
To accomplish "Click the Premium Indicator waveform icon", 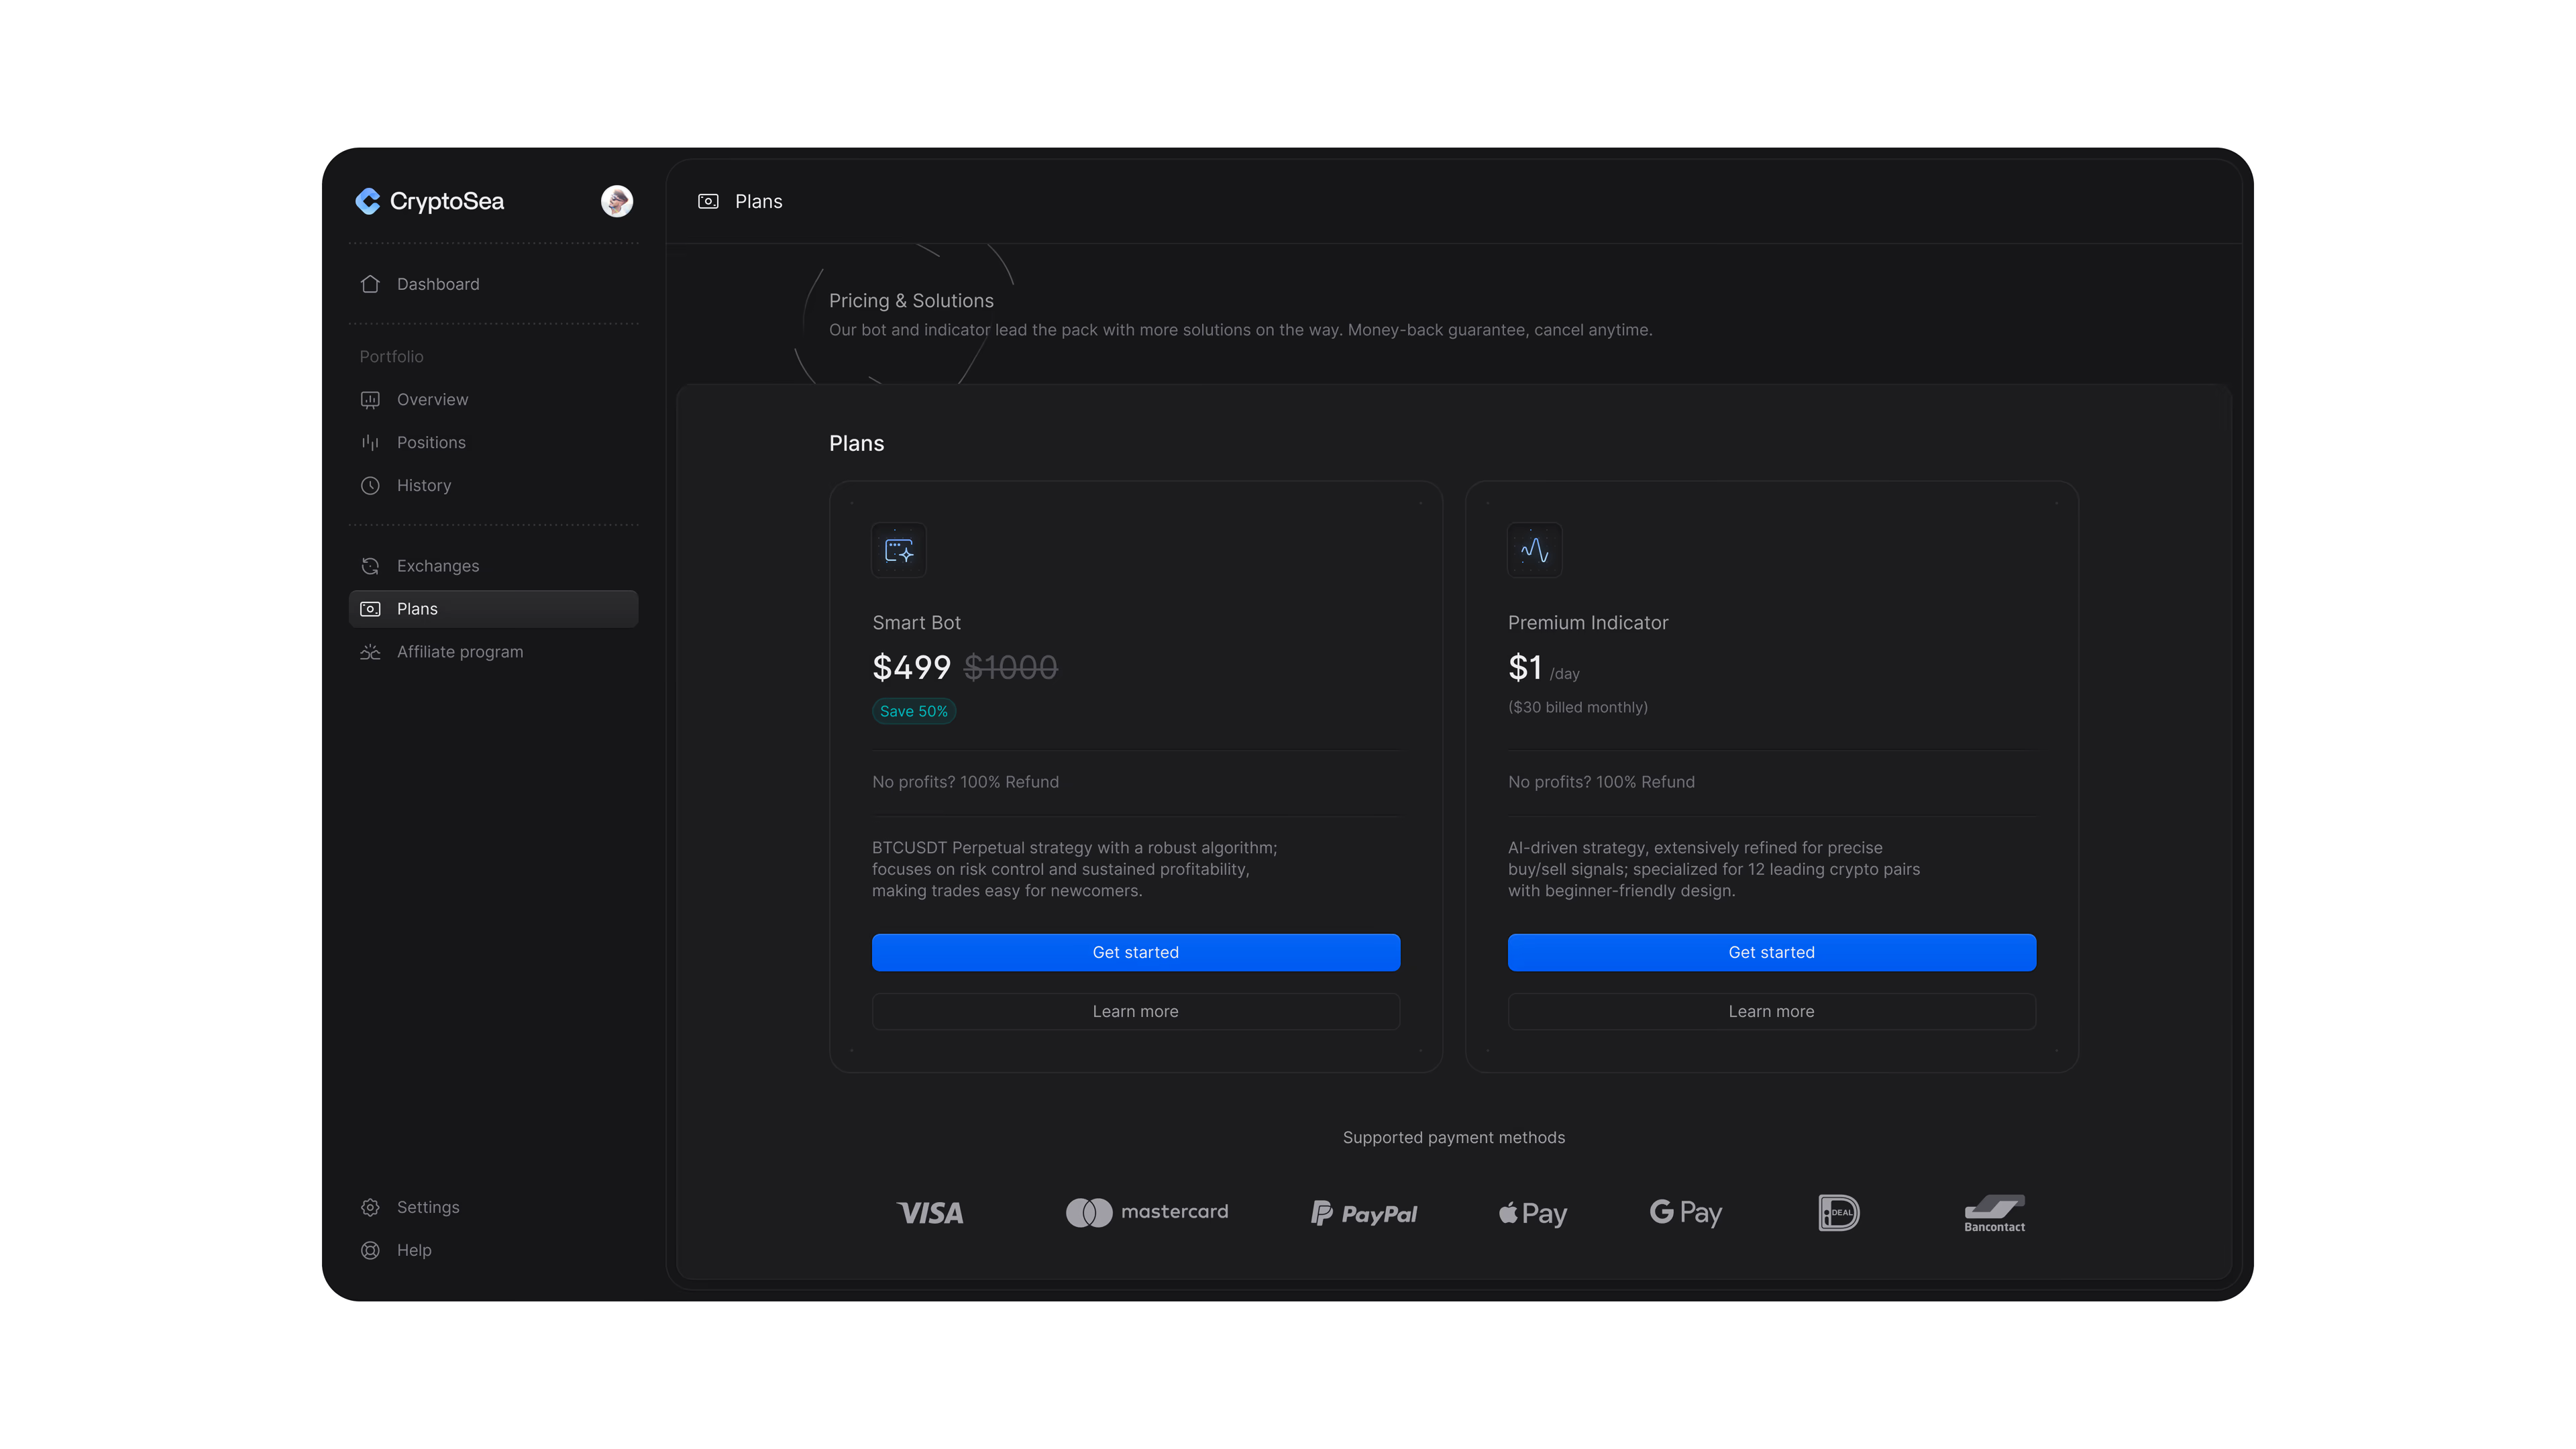I will coord(1534,550).
